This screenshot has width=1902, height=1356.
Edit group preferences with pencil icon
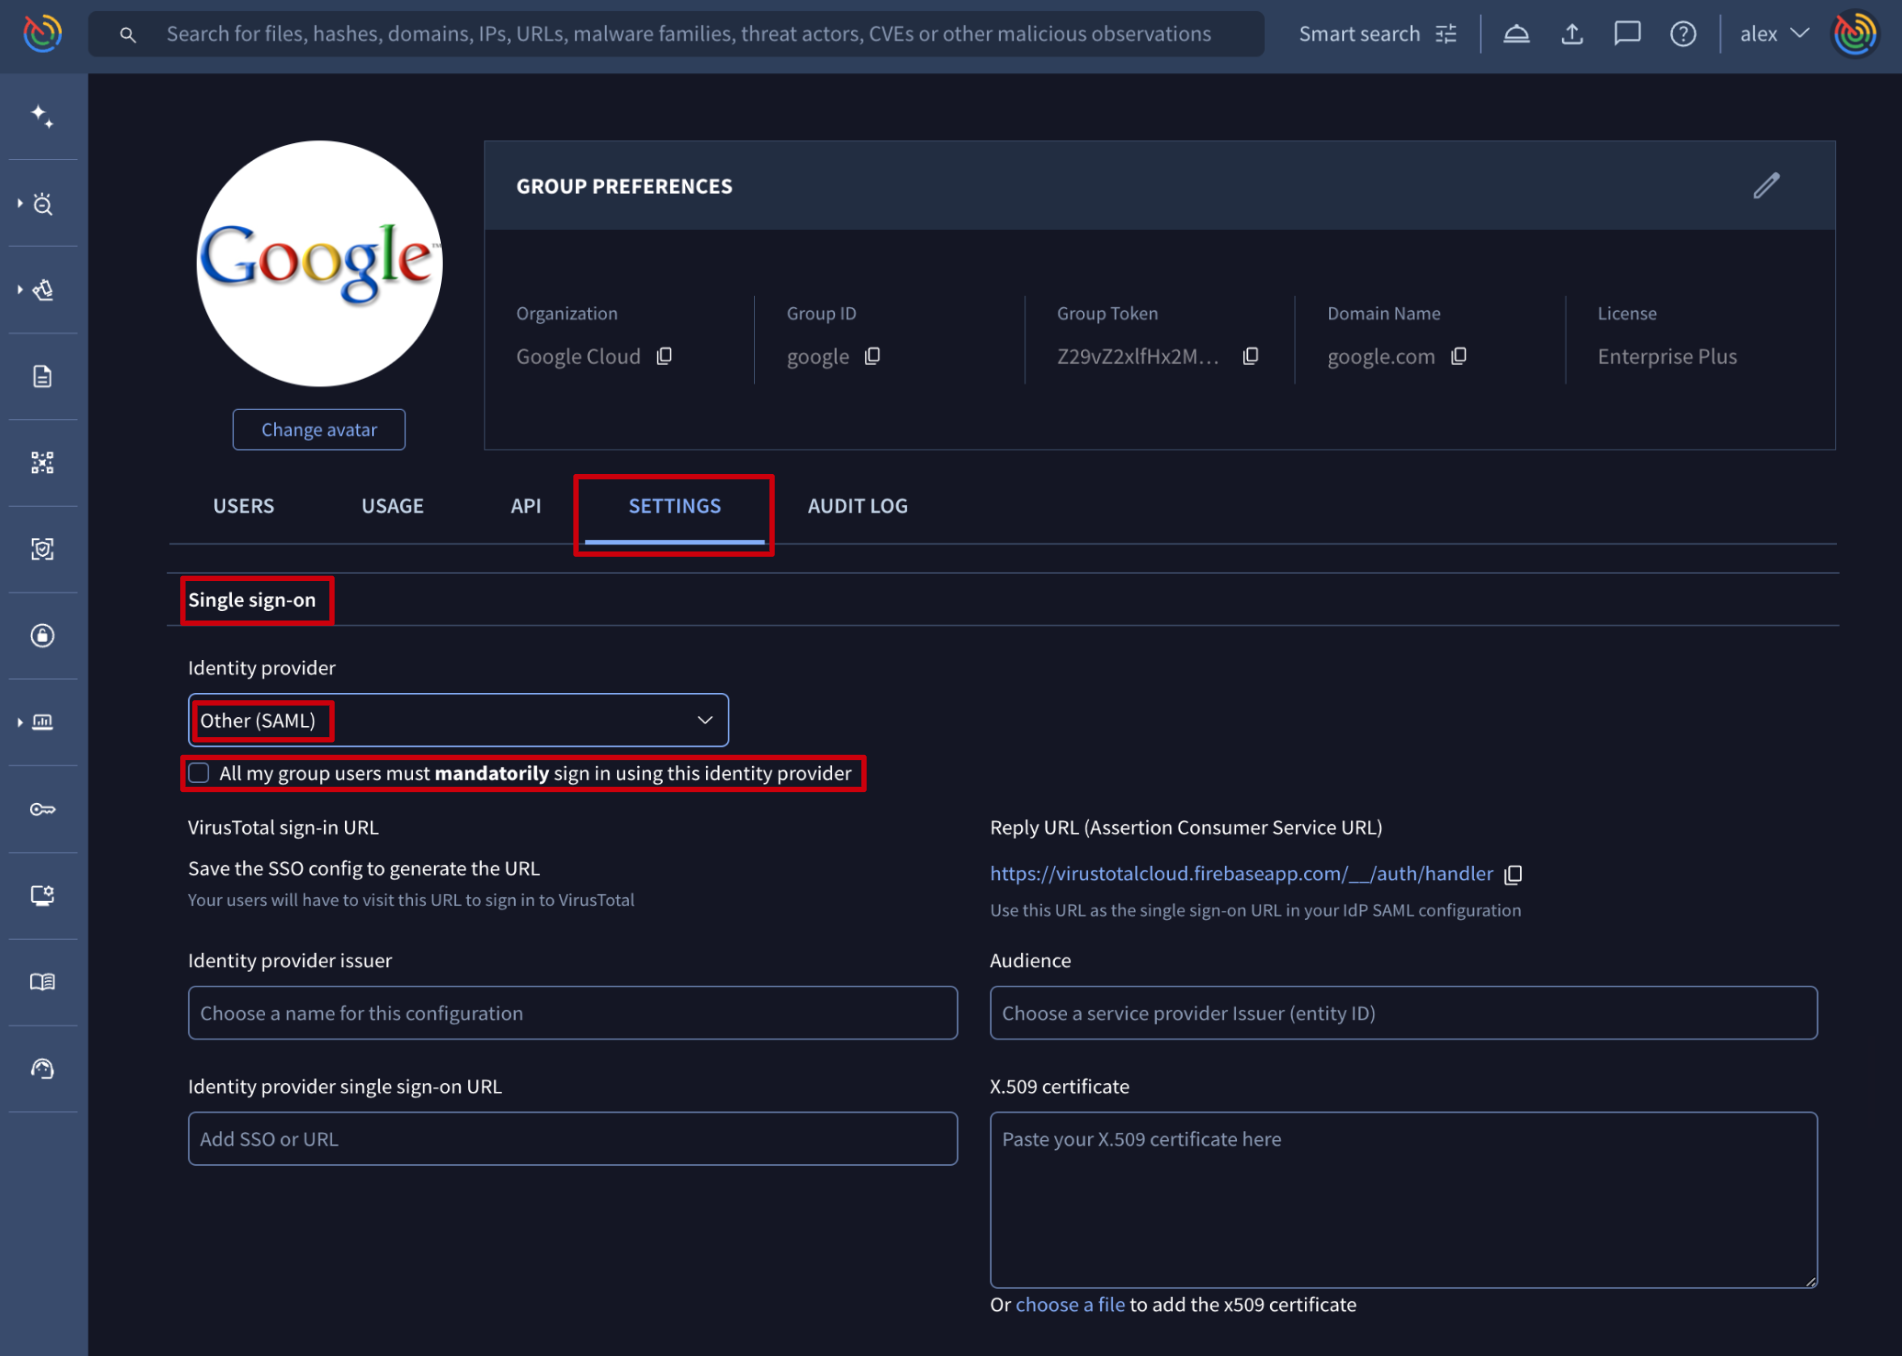pyautogui.click(x=1766, y=185)
